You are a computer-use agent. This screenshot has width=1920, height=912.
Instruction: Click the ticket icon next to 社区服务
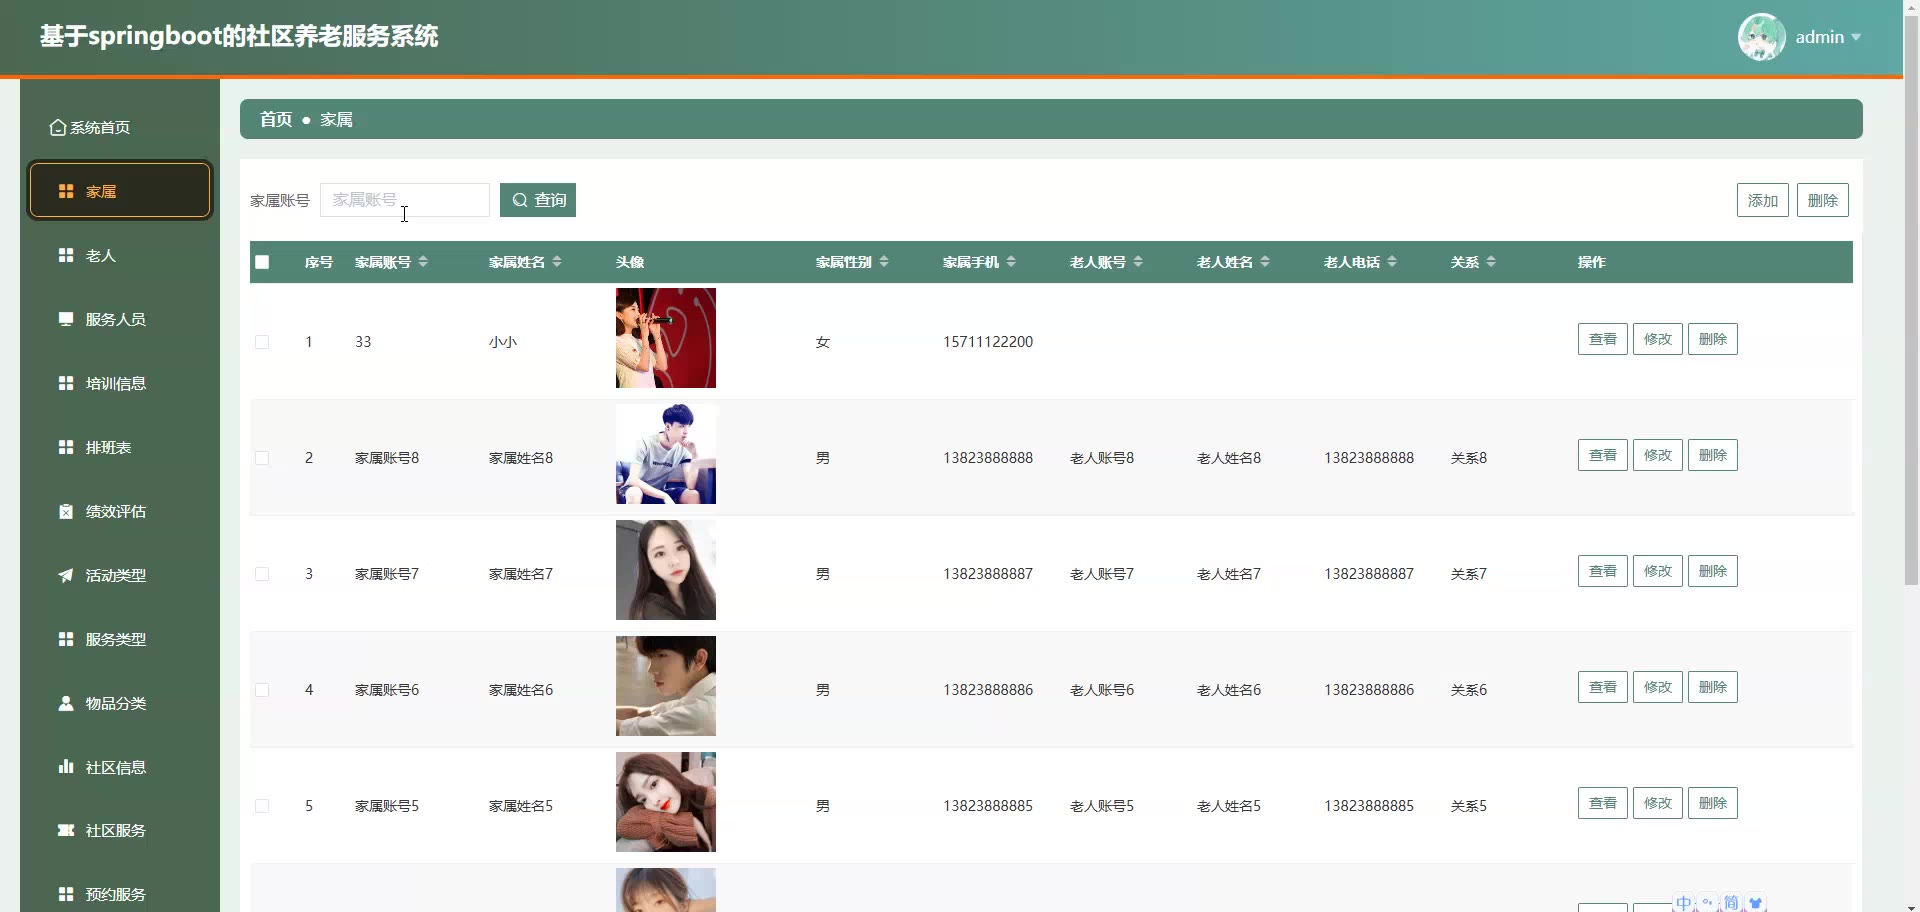tap(66, 831)
